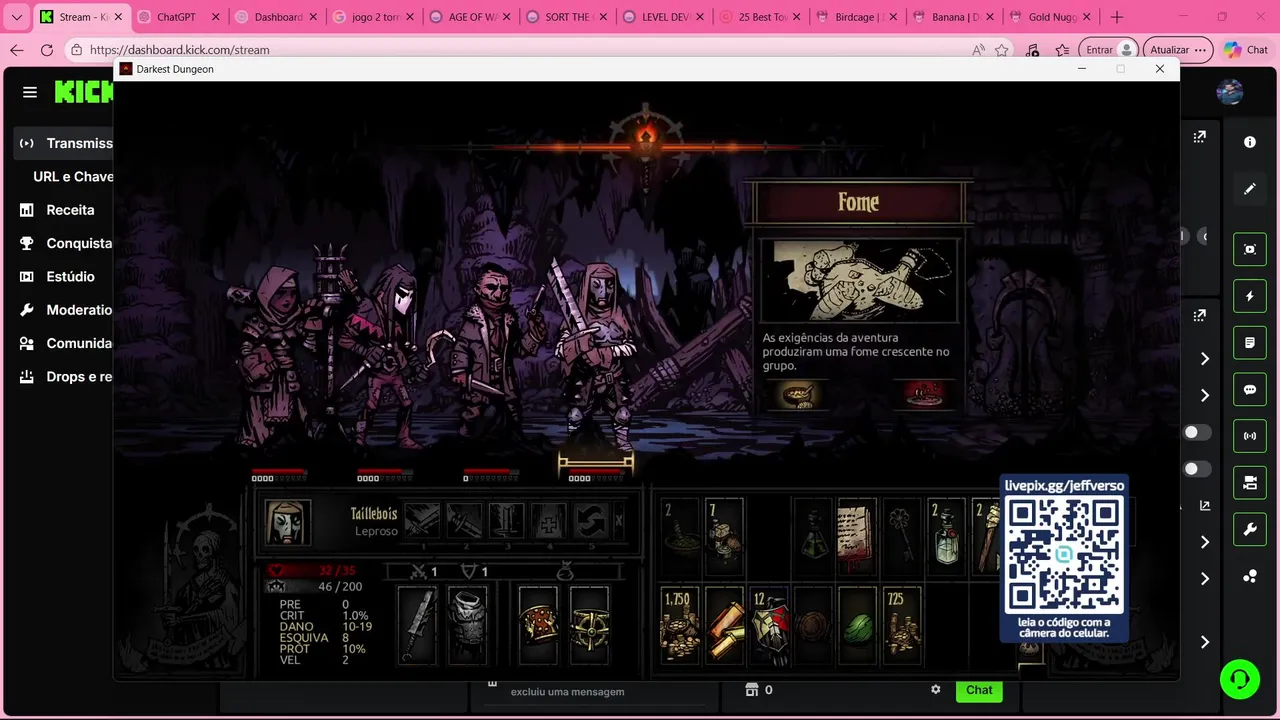Screen dimensions: 1280x720
Task: Open chat settings gear near Chat button
Action: click(936, 690)
